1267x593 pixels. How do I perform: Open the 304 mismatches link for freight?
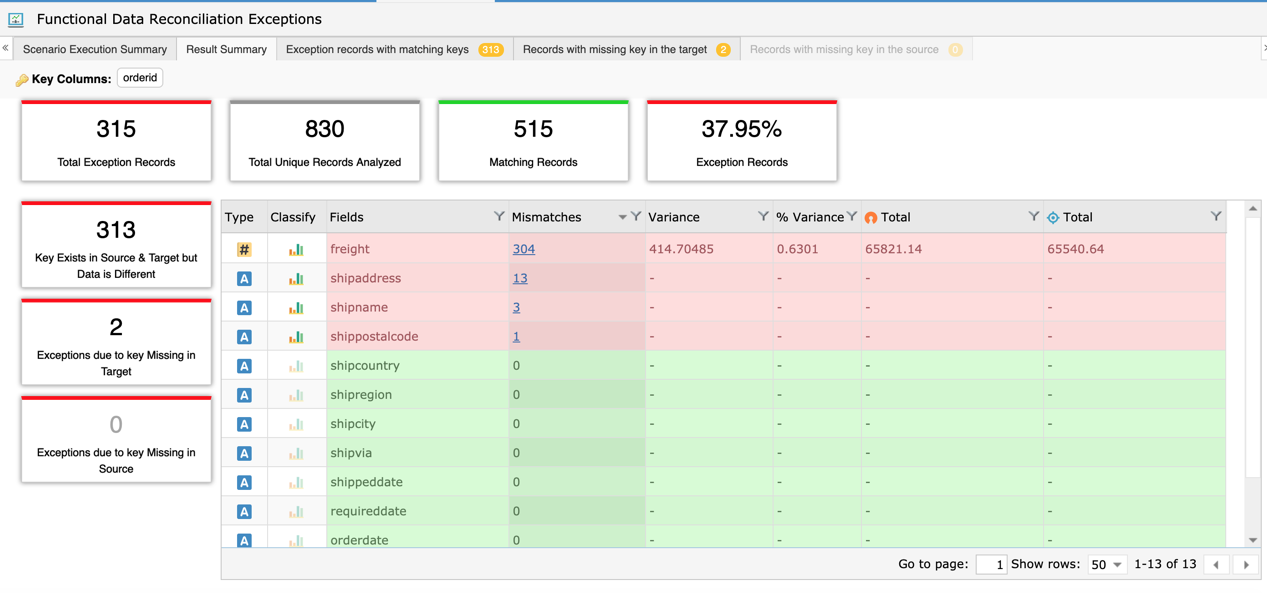pos(520,248)
